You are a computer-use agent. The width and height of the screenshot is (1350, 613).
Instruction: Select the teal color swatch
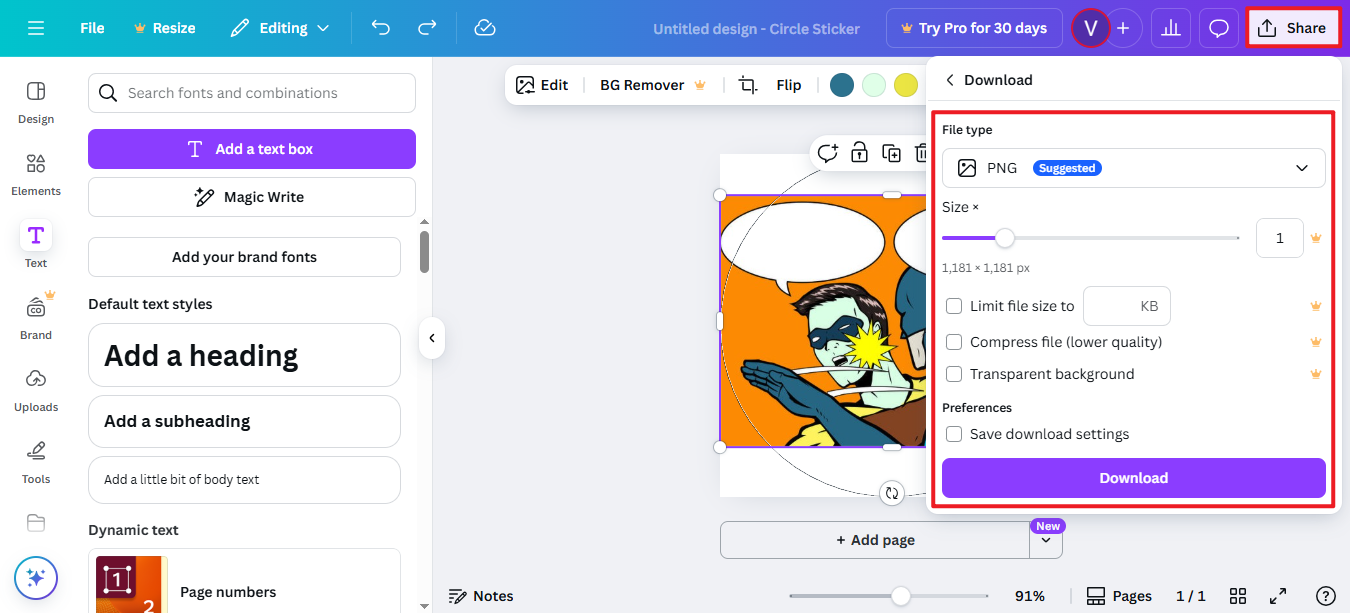(841, 85)
